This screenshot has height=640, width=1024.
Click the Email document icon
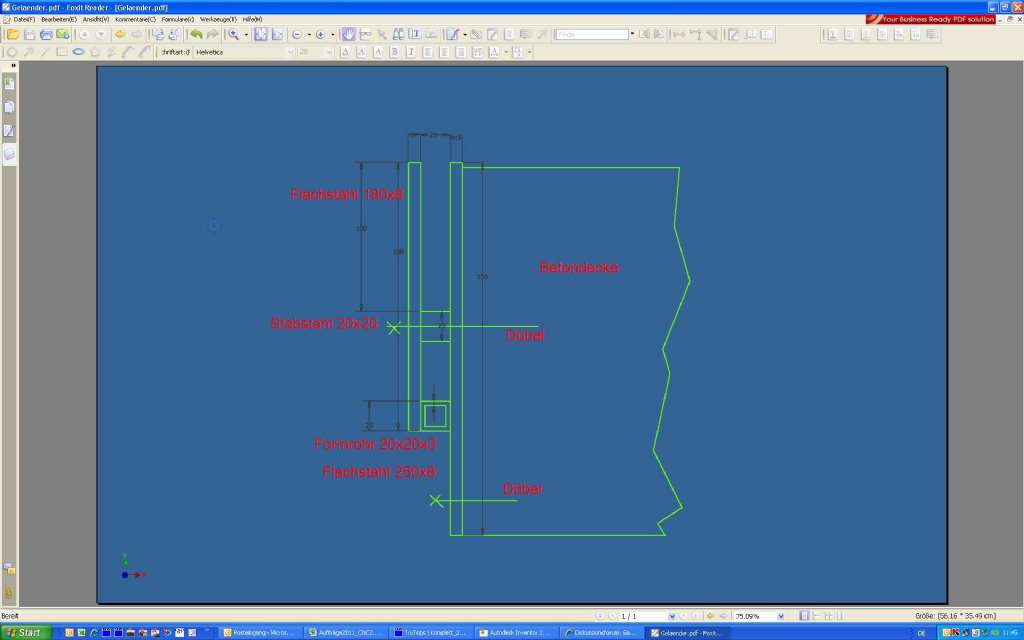click(x=63, y=35)
